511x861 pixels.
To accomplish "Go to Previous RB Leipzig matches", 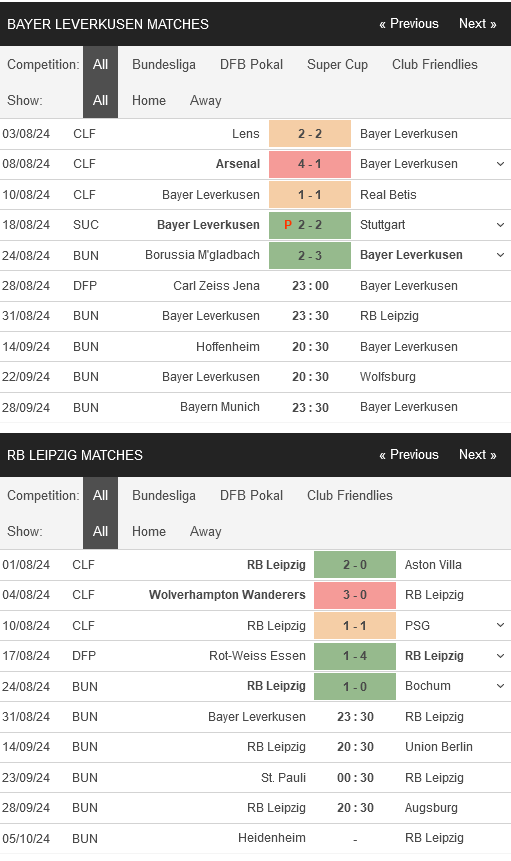I will (x=409, y=455).
